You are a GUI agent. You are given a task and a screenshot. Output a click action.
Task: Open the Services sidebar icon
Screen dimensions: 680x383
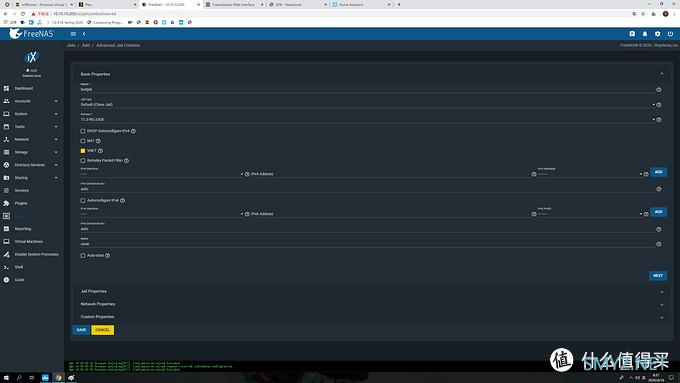pos(7,190)
